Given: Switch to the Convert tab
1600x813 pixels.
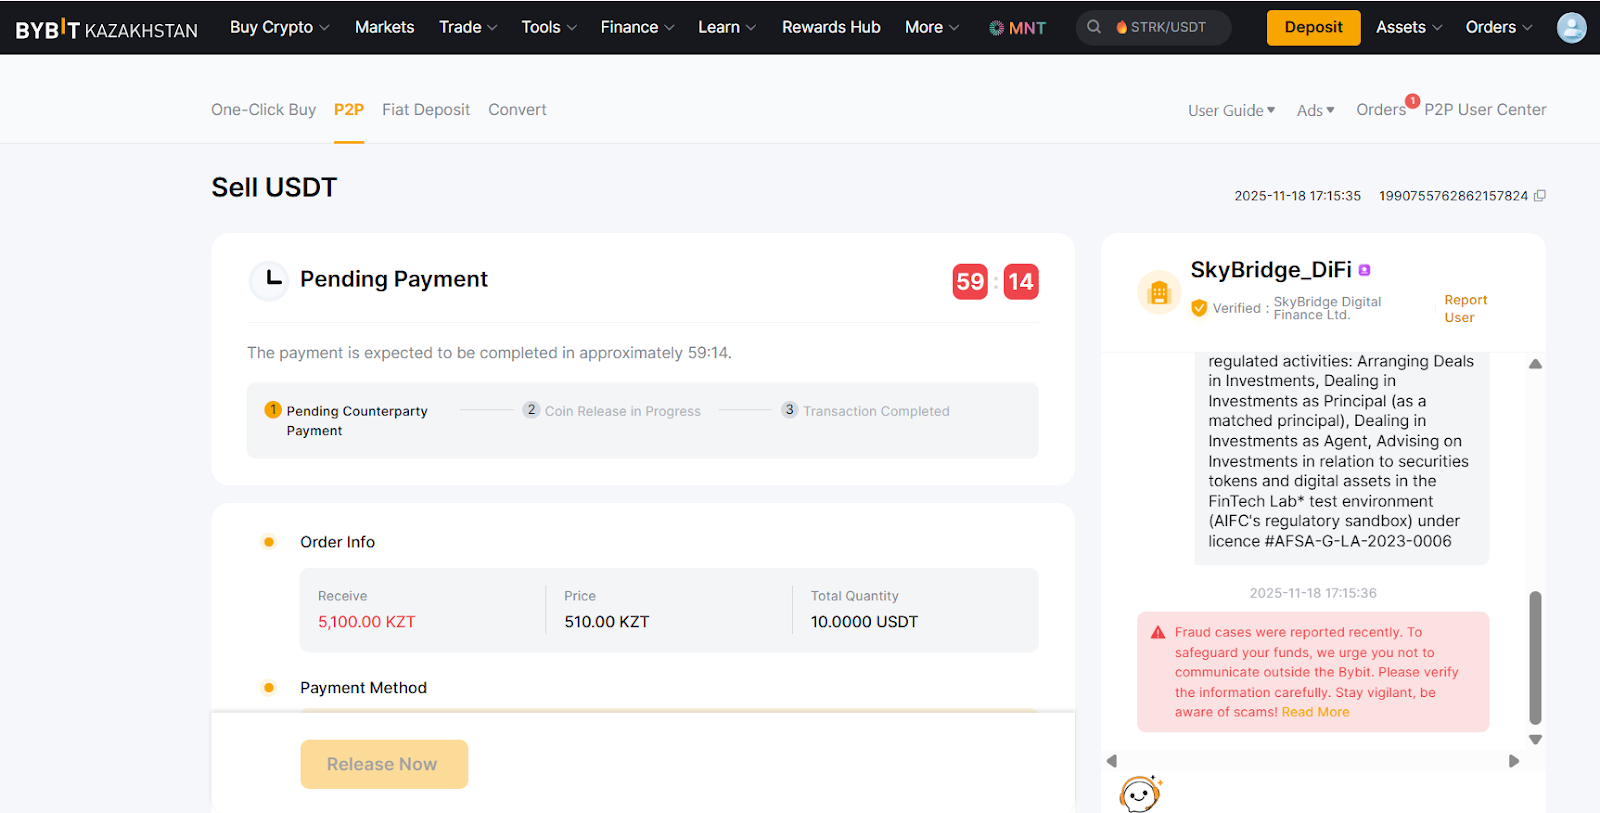Looking at the screenshot, I should [517, 110].
